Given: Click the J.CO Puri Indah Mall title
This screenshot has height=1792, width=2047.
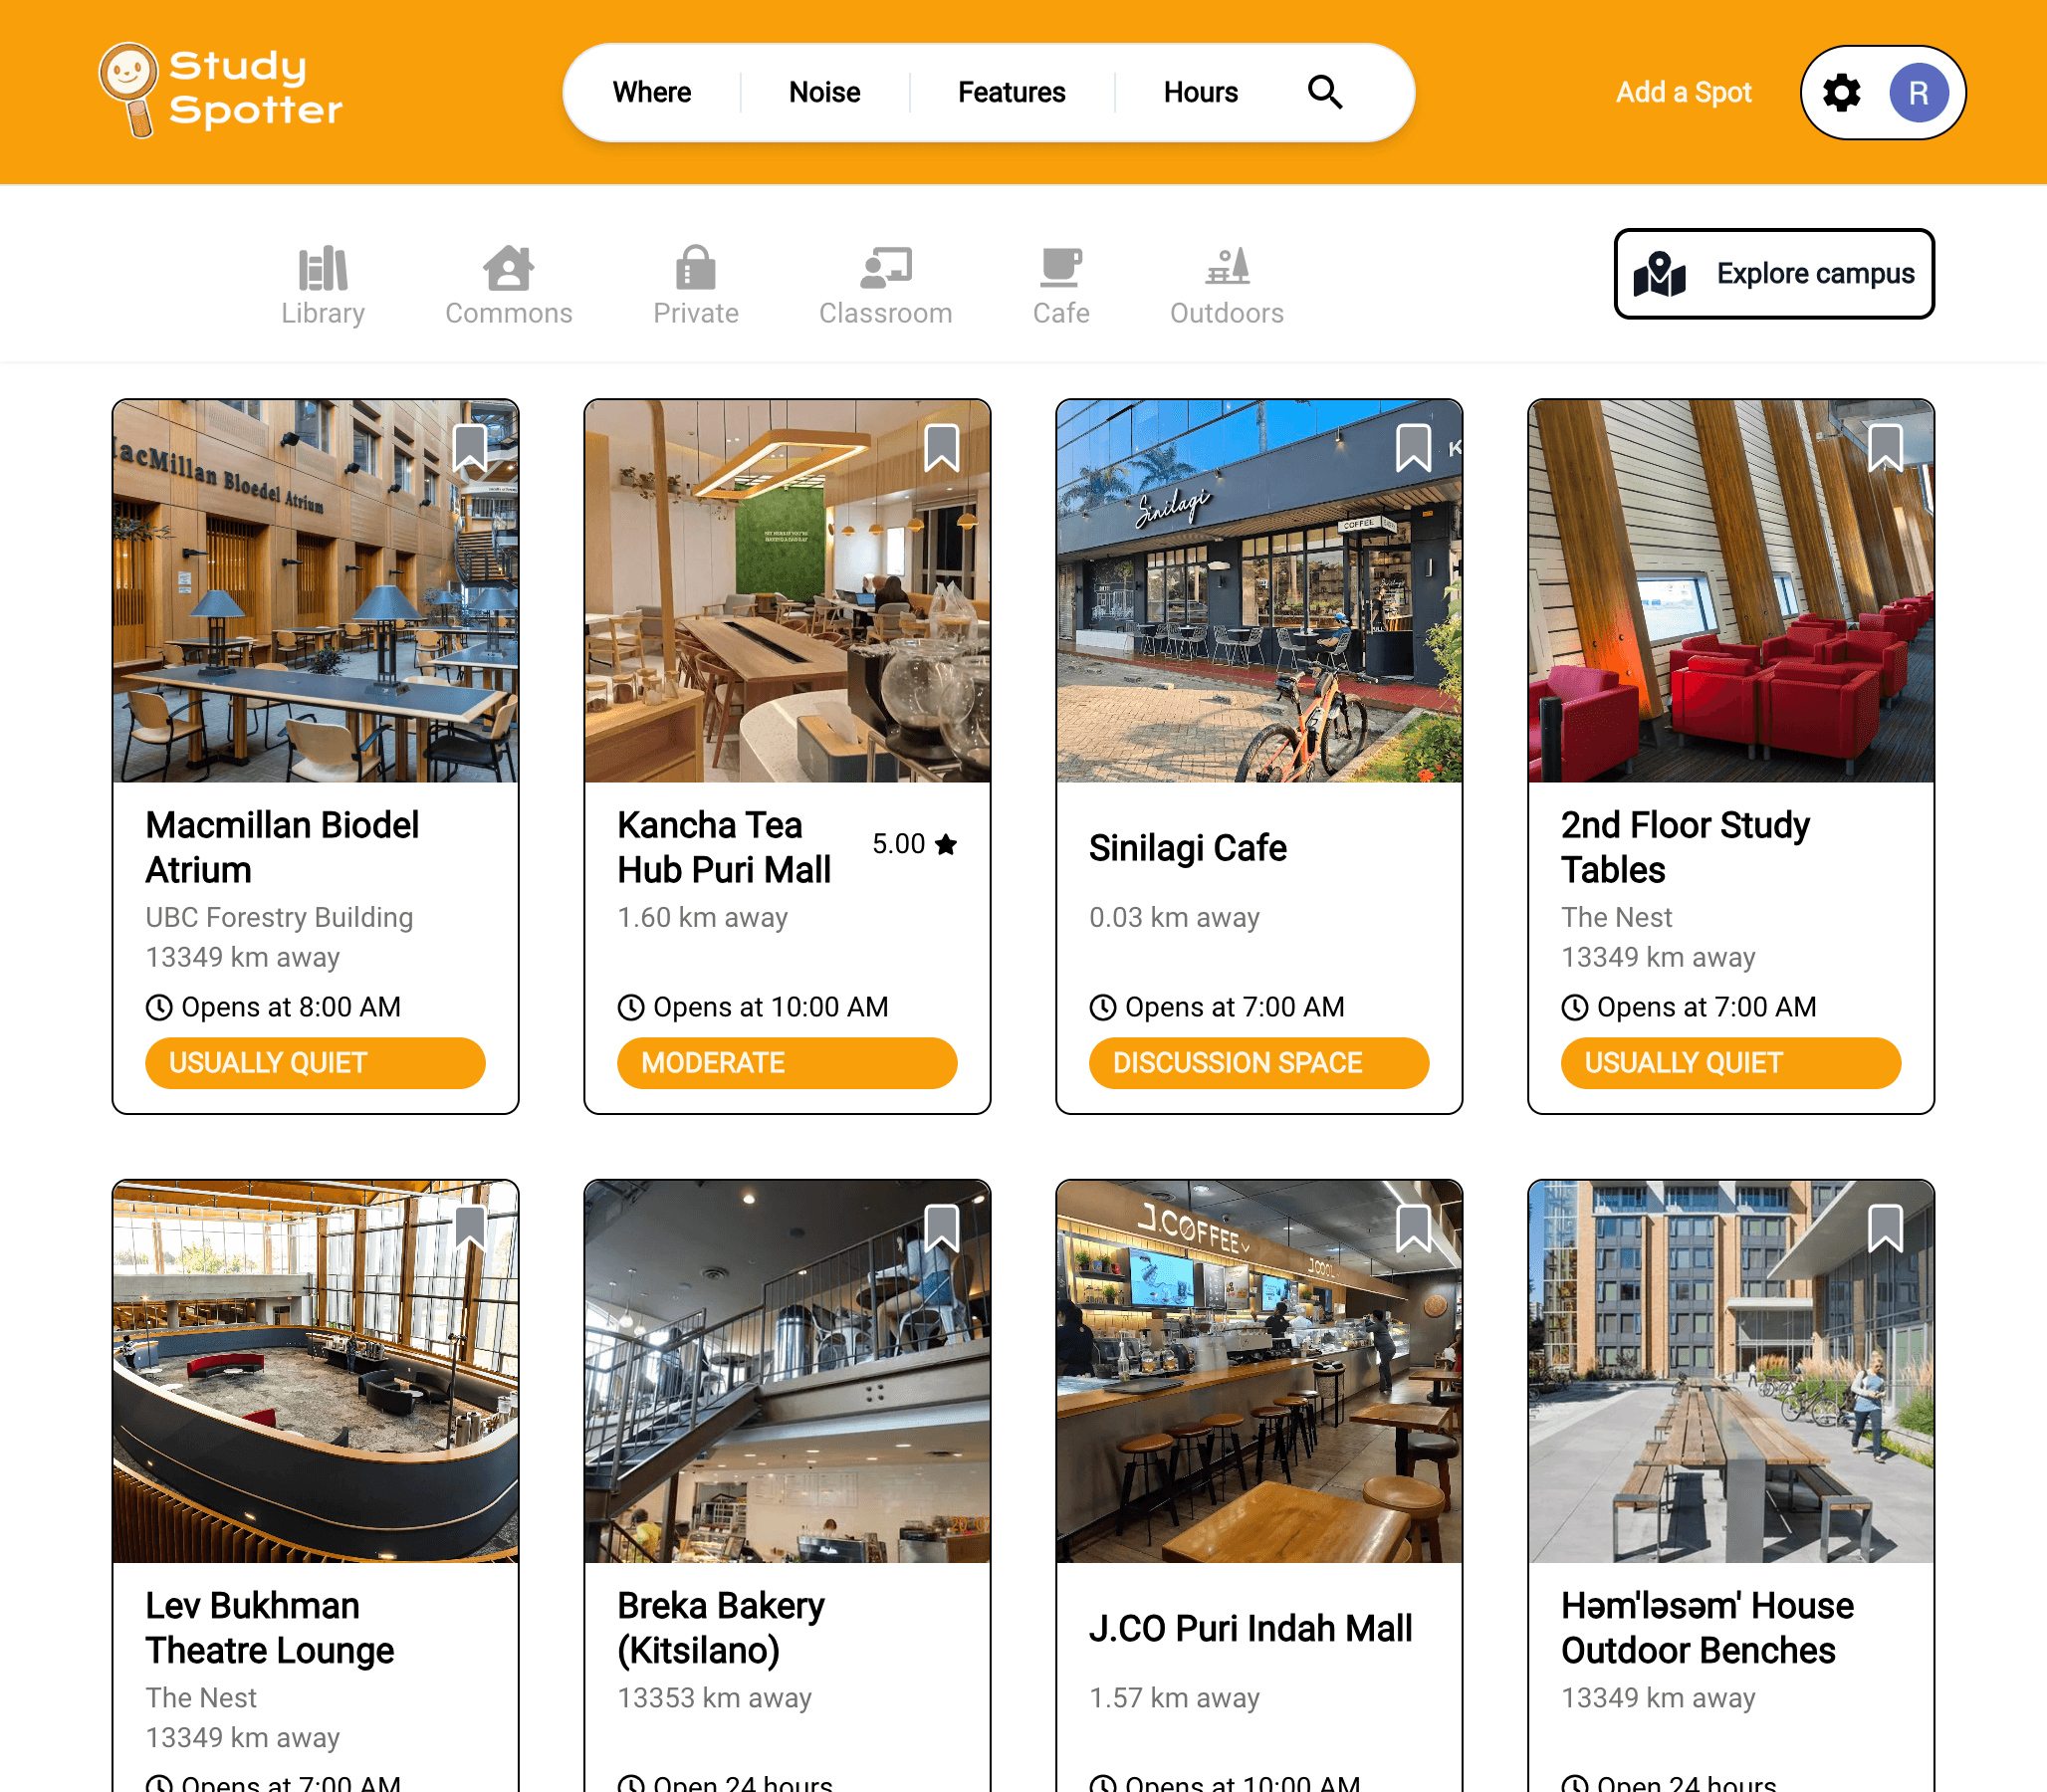Looking at the screenshot, I should [x=1251, y=1629].
